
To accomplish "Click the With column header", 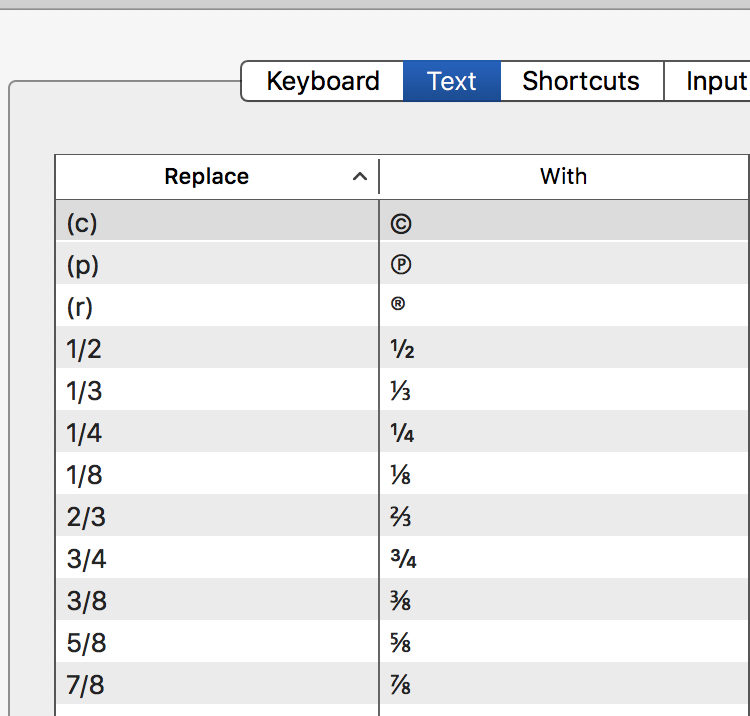I will coord(563,177).
